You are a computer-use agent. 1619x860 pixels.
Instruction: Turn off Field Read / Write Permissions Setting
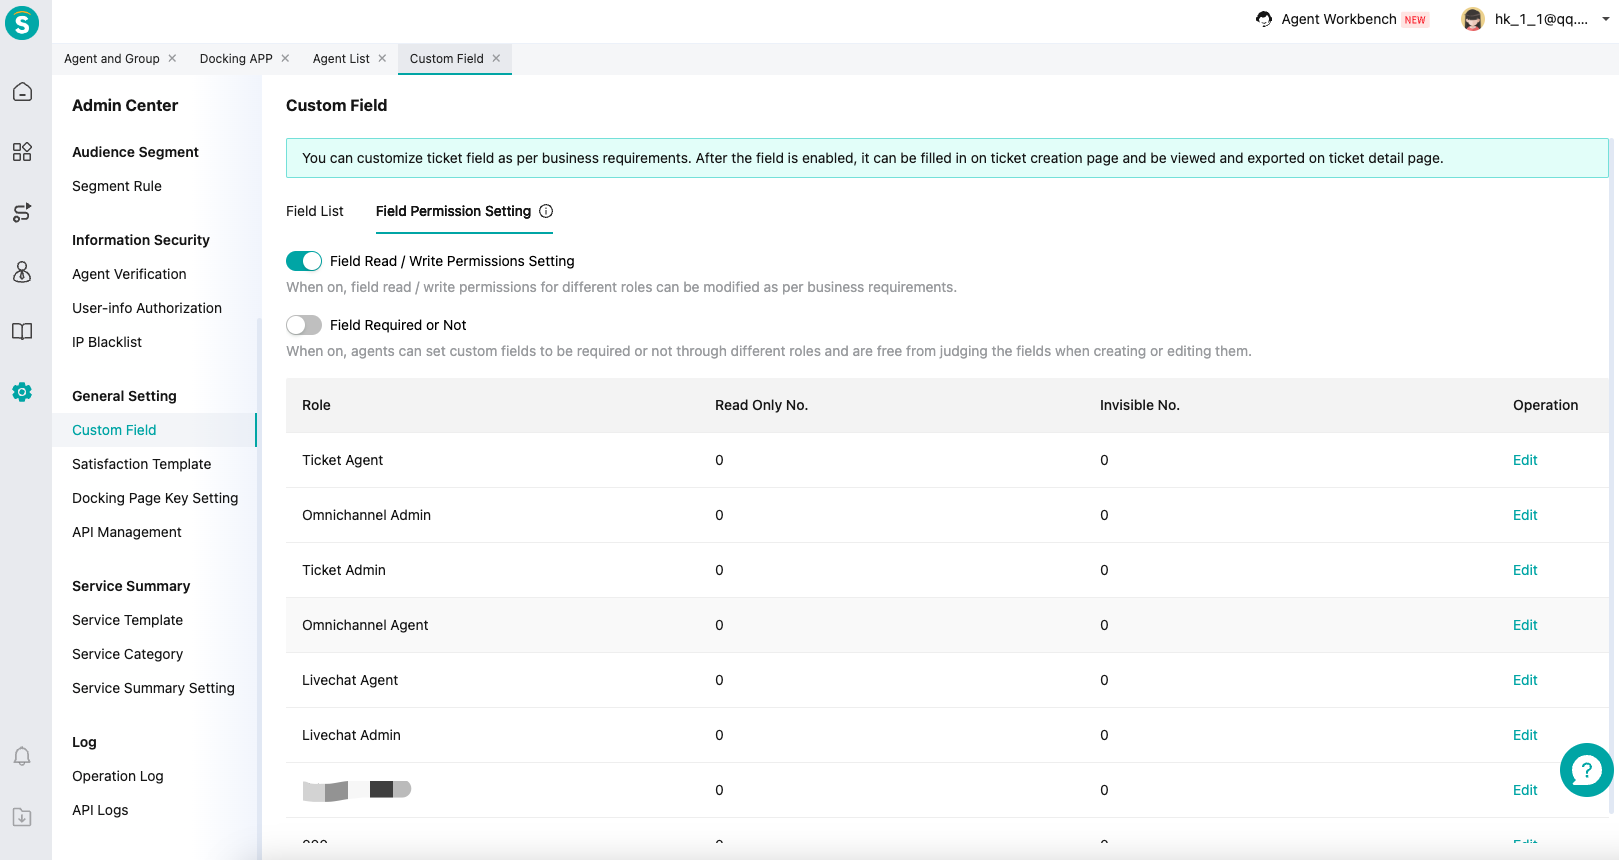click(x=304, y=261)
